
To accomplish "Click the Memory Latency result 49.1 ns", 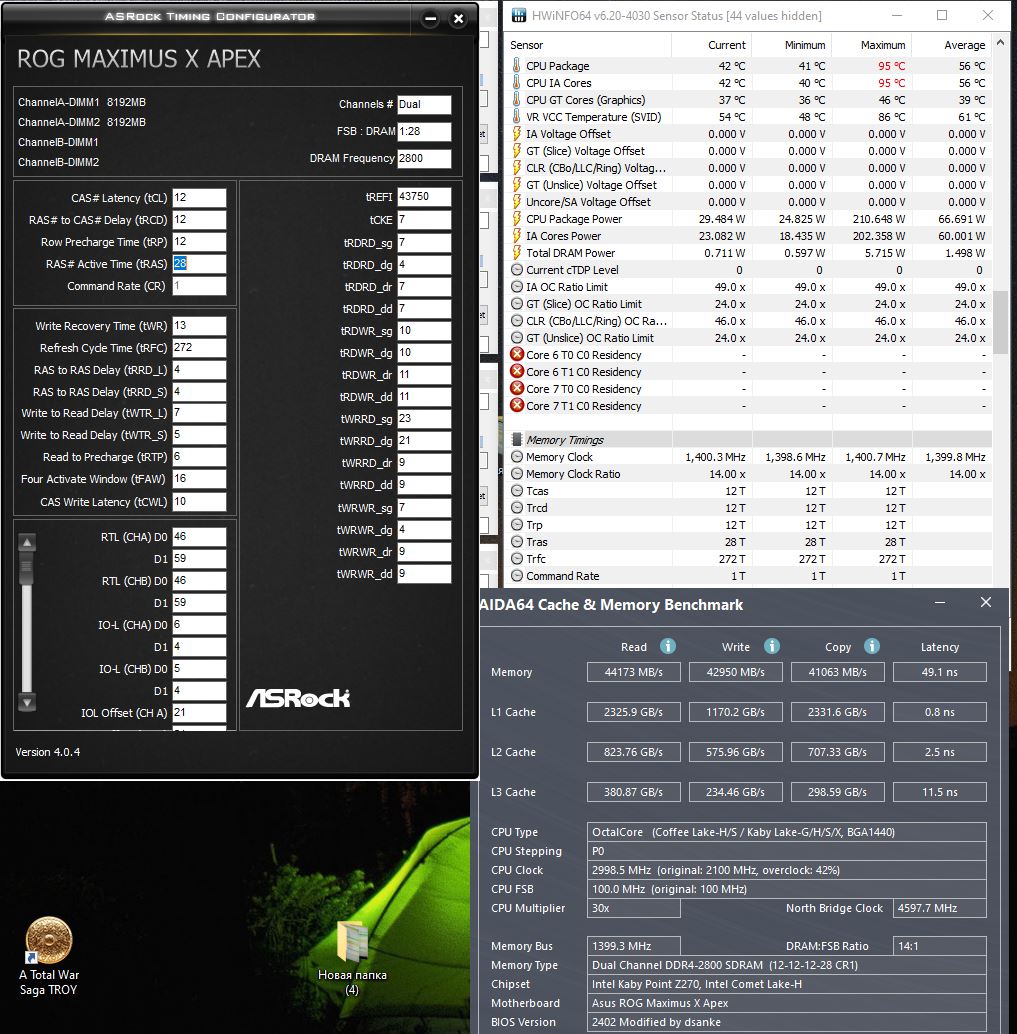I will point(939,672).
